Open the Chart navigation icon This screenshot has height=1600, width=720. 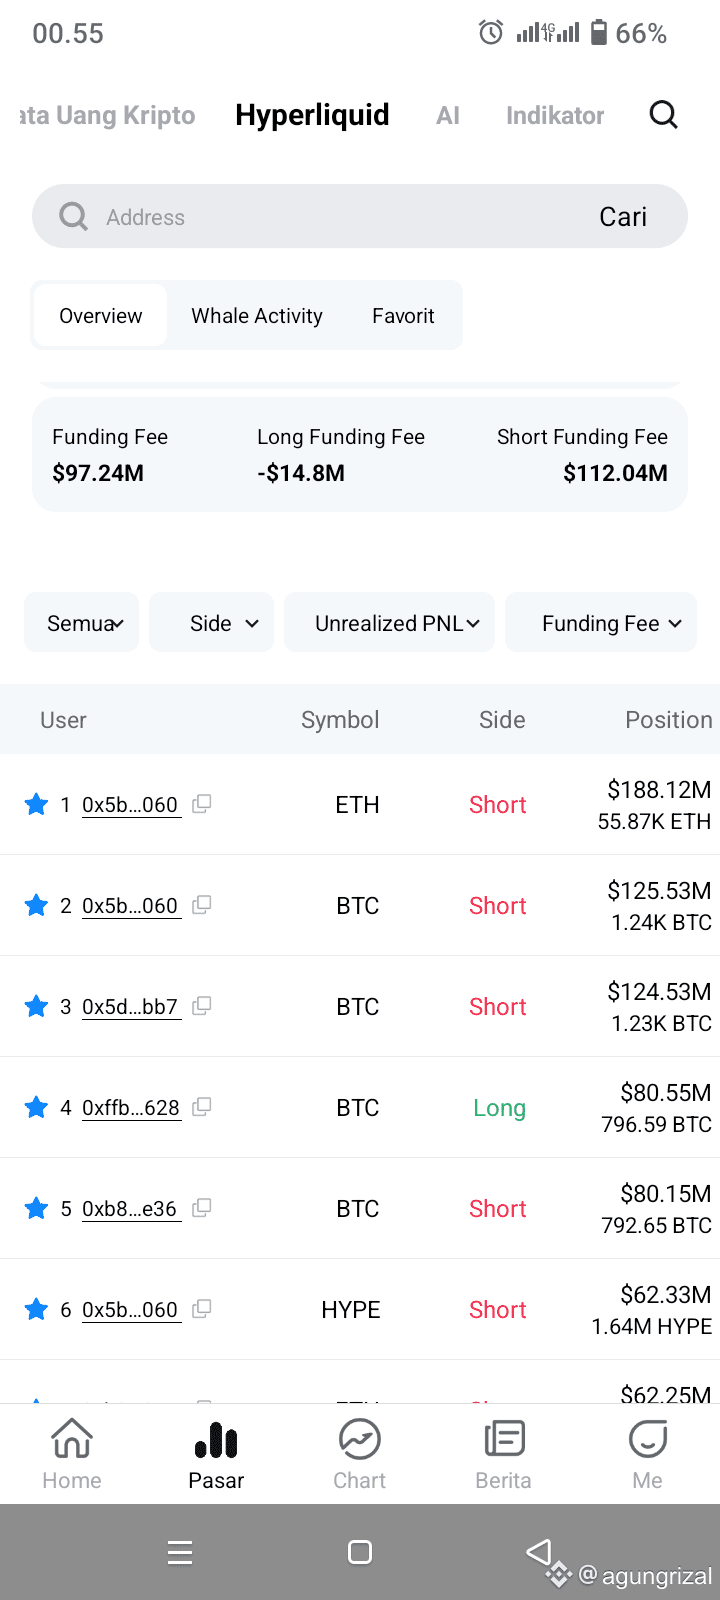360,1439
